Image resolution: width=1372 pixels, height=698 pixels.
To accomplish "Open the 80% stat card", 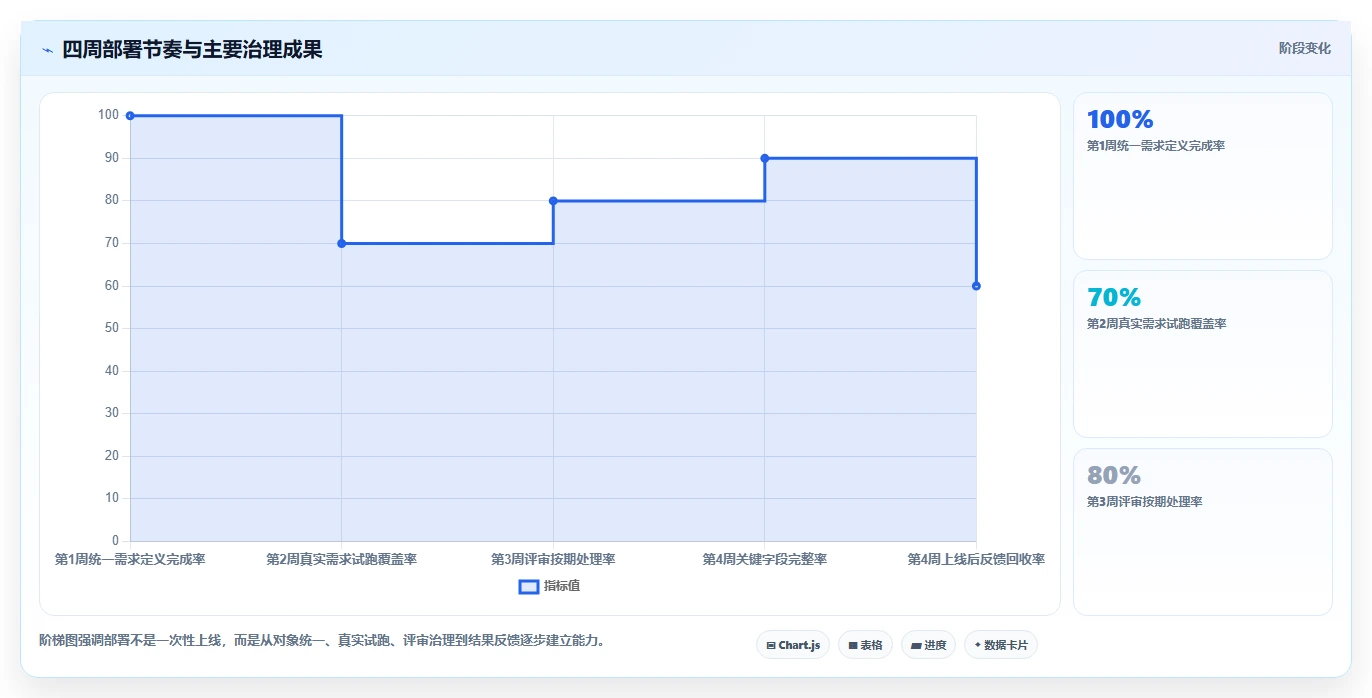I will point(1202,532).
